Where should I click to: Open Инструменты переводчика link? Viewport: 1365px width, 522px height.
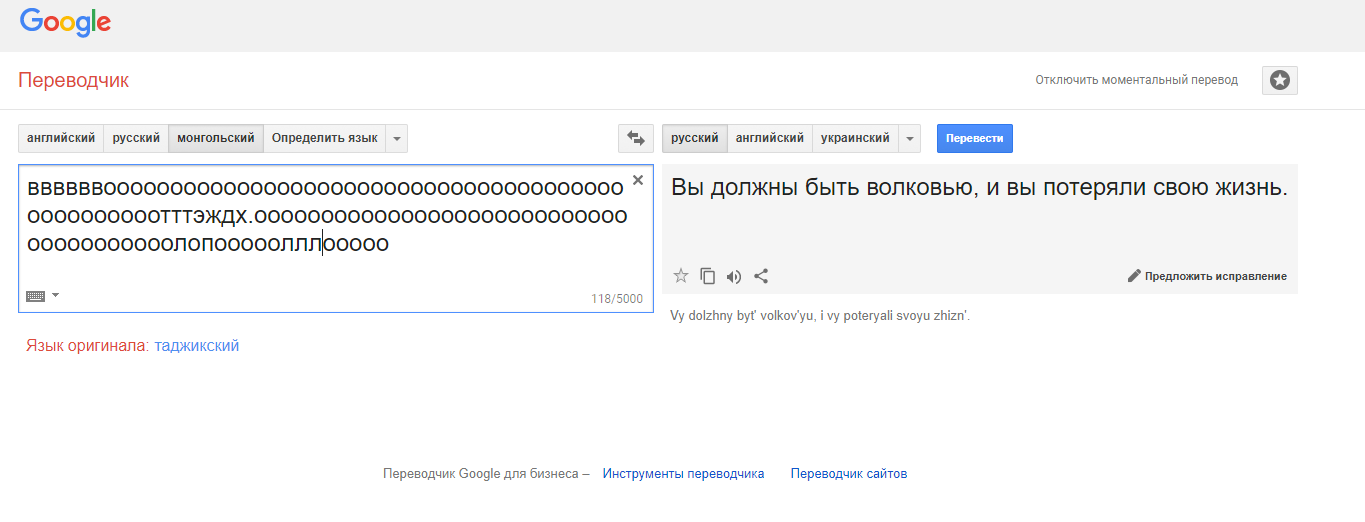(x=683, y=474)
